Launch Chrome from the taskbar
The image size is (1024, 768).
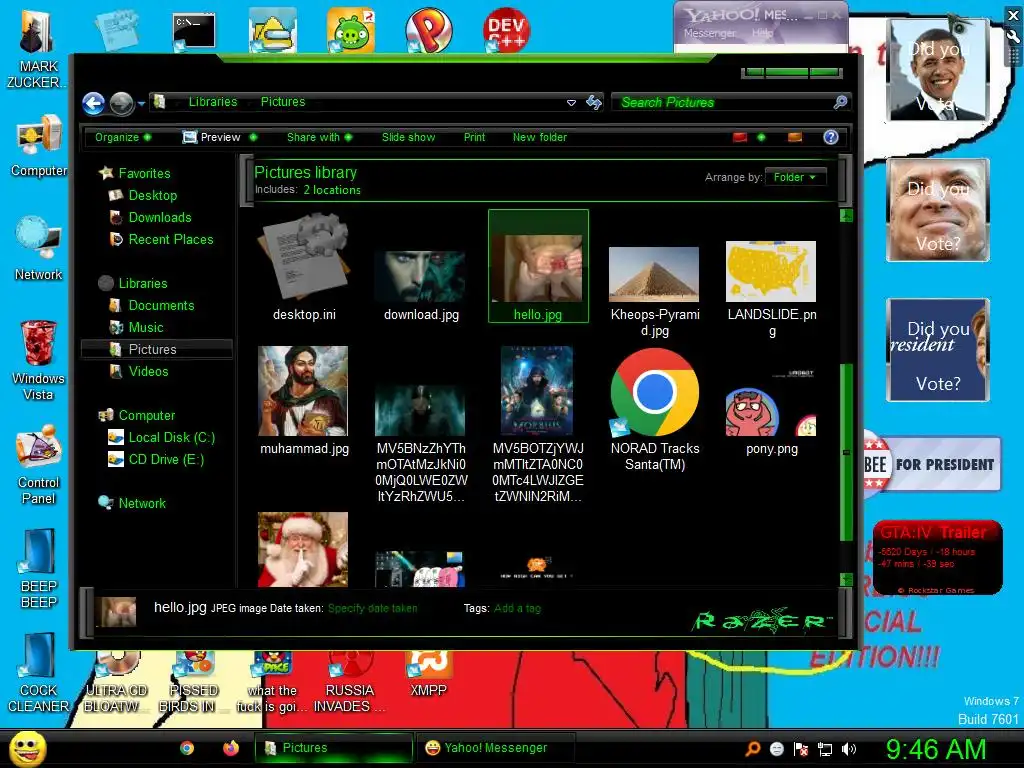click(x=187, y=748)
